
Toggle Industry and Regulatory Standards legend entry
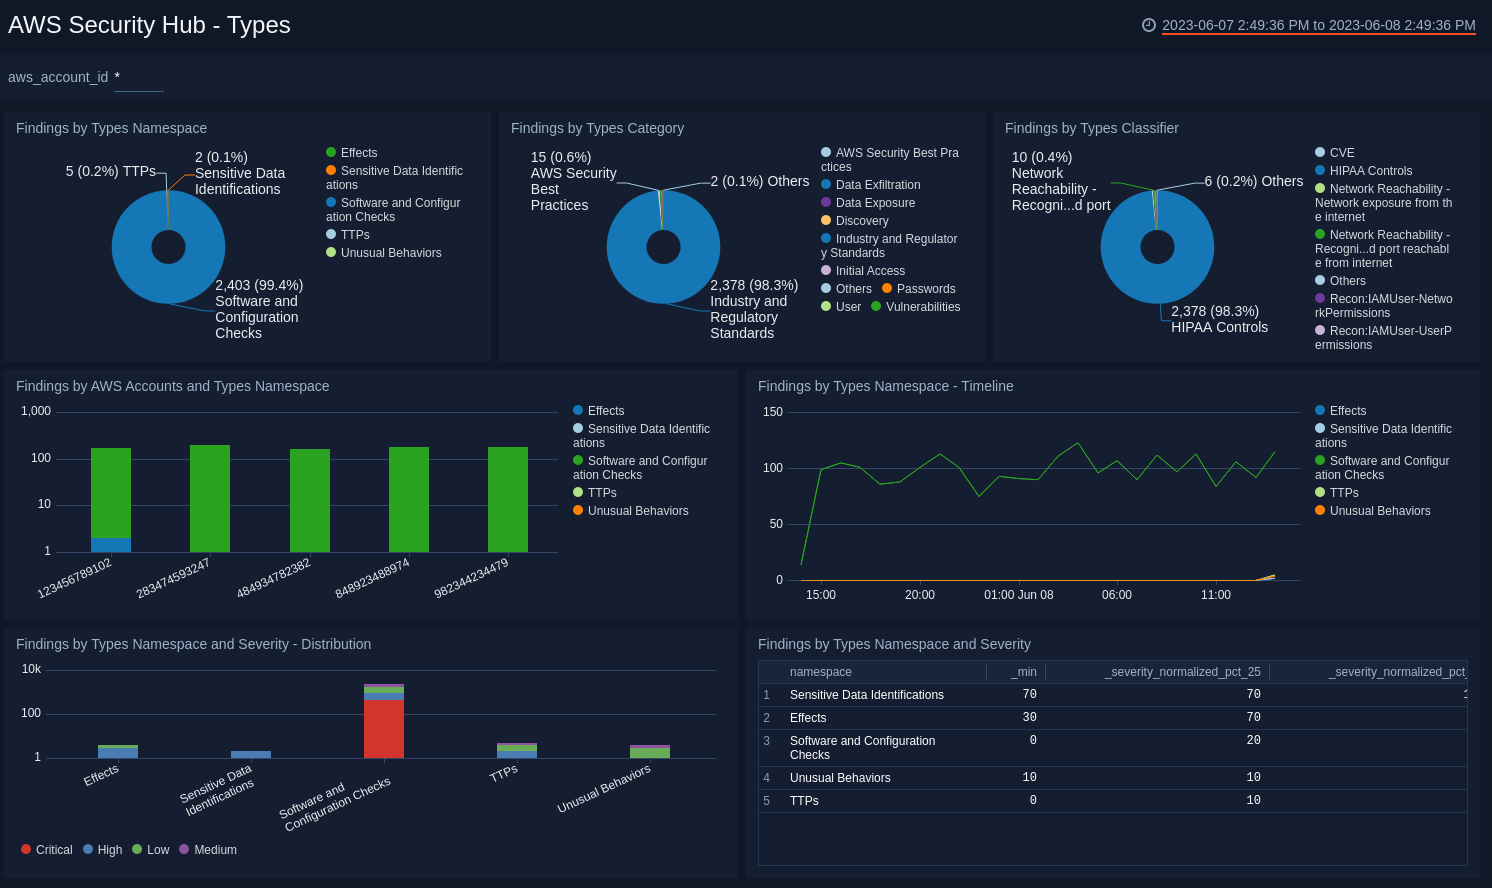889,246
